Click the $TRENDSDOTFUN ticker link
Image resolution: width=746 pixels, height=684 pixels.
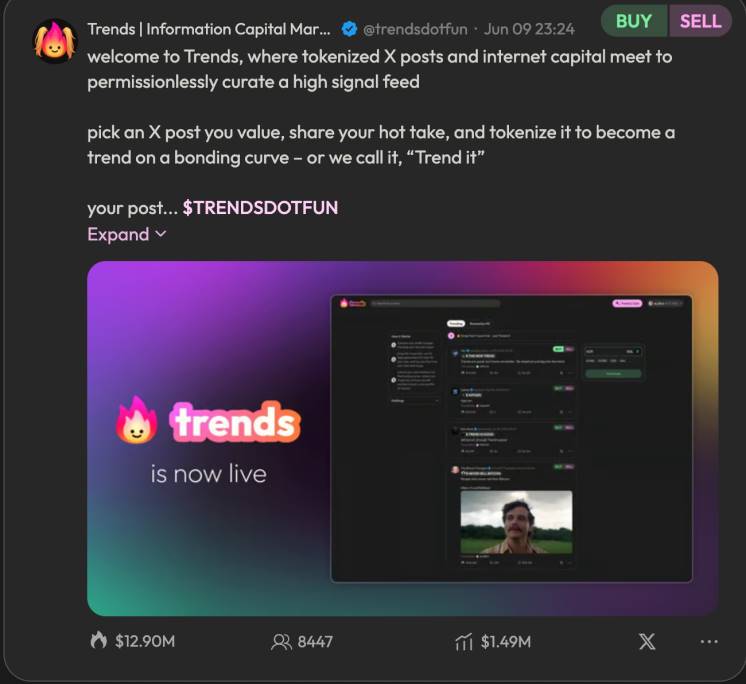coord(260,208)
